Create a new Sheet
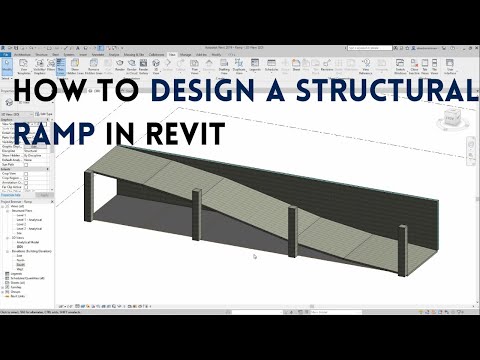The image size is (480, 360). [x=296, y=65]
